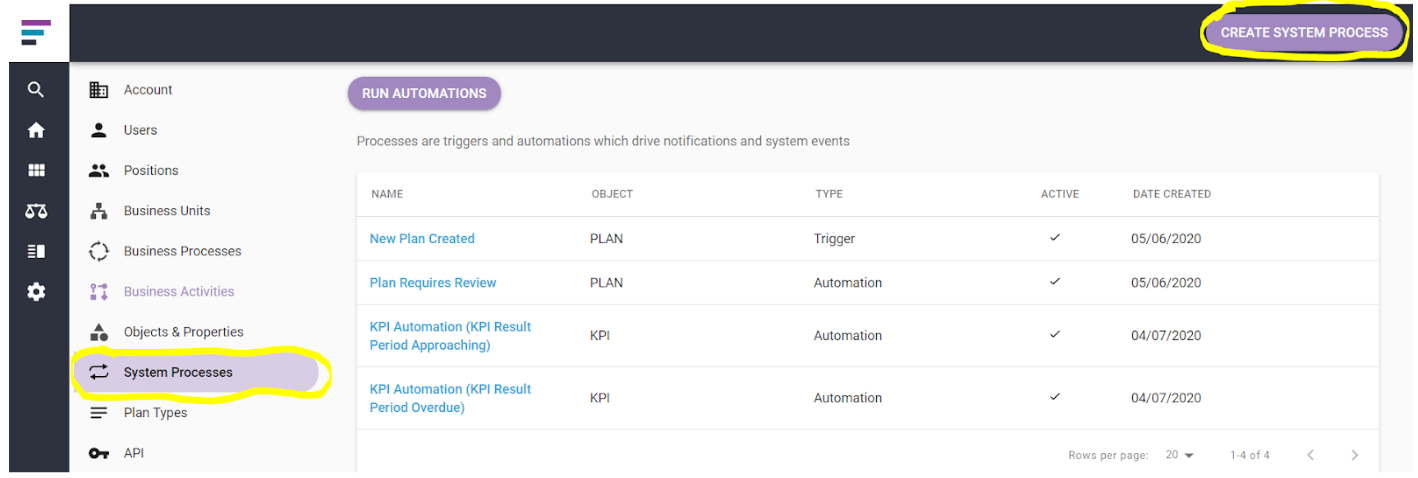Open the rows per page dropdown

click(1180, 455)
